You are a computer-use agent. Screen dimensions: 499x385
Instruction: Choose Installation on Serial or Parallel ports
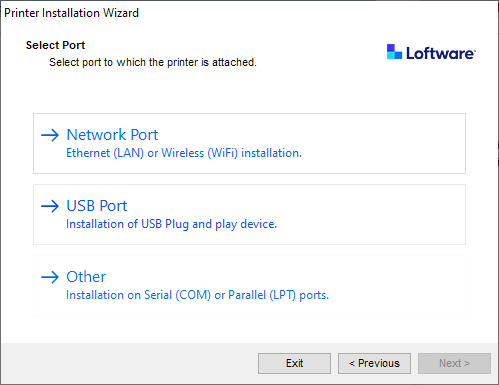[198, 295]
